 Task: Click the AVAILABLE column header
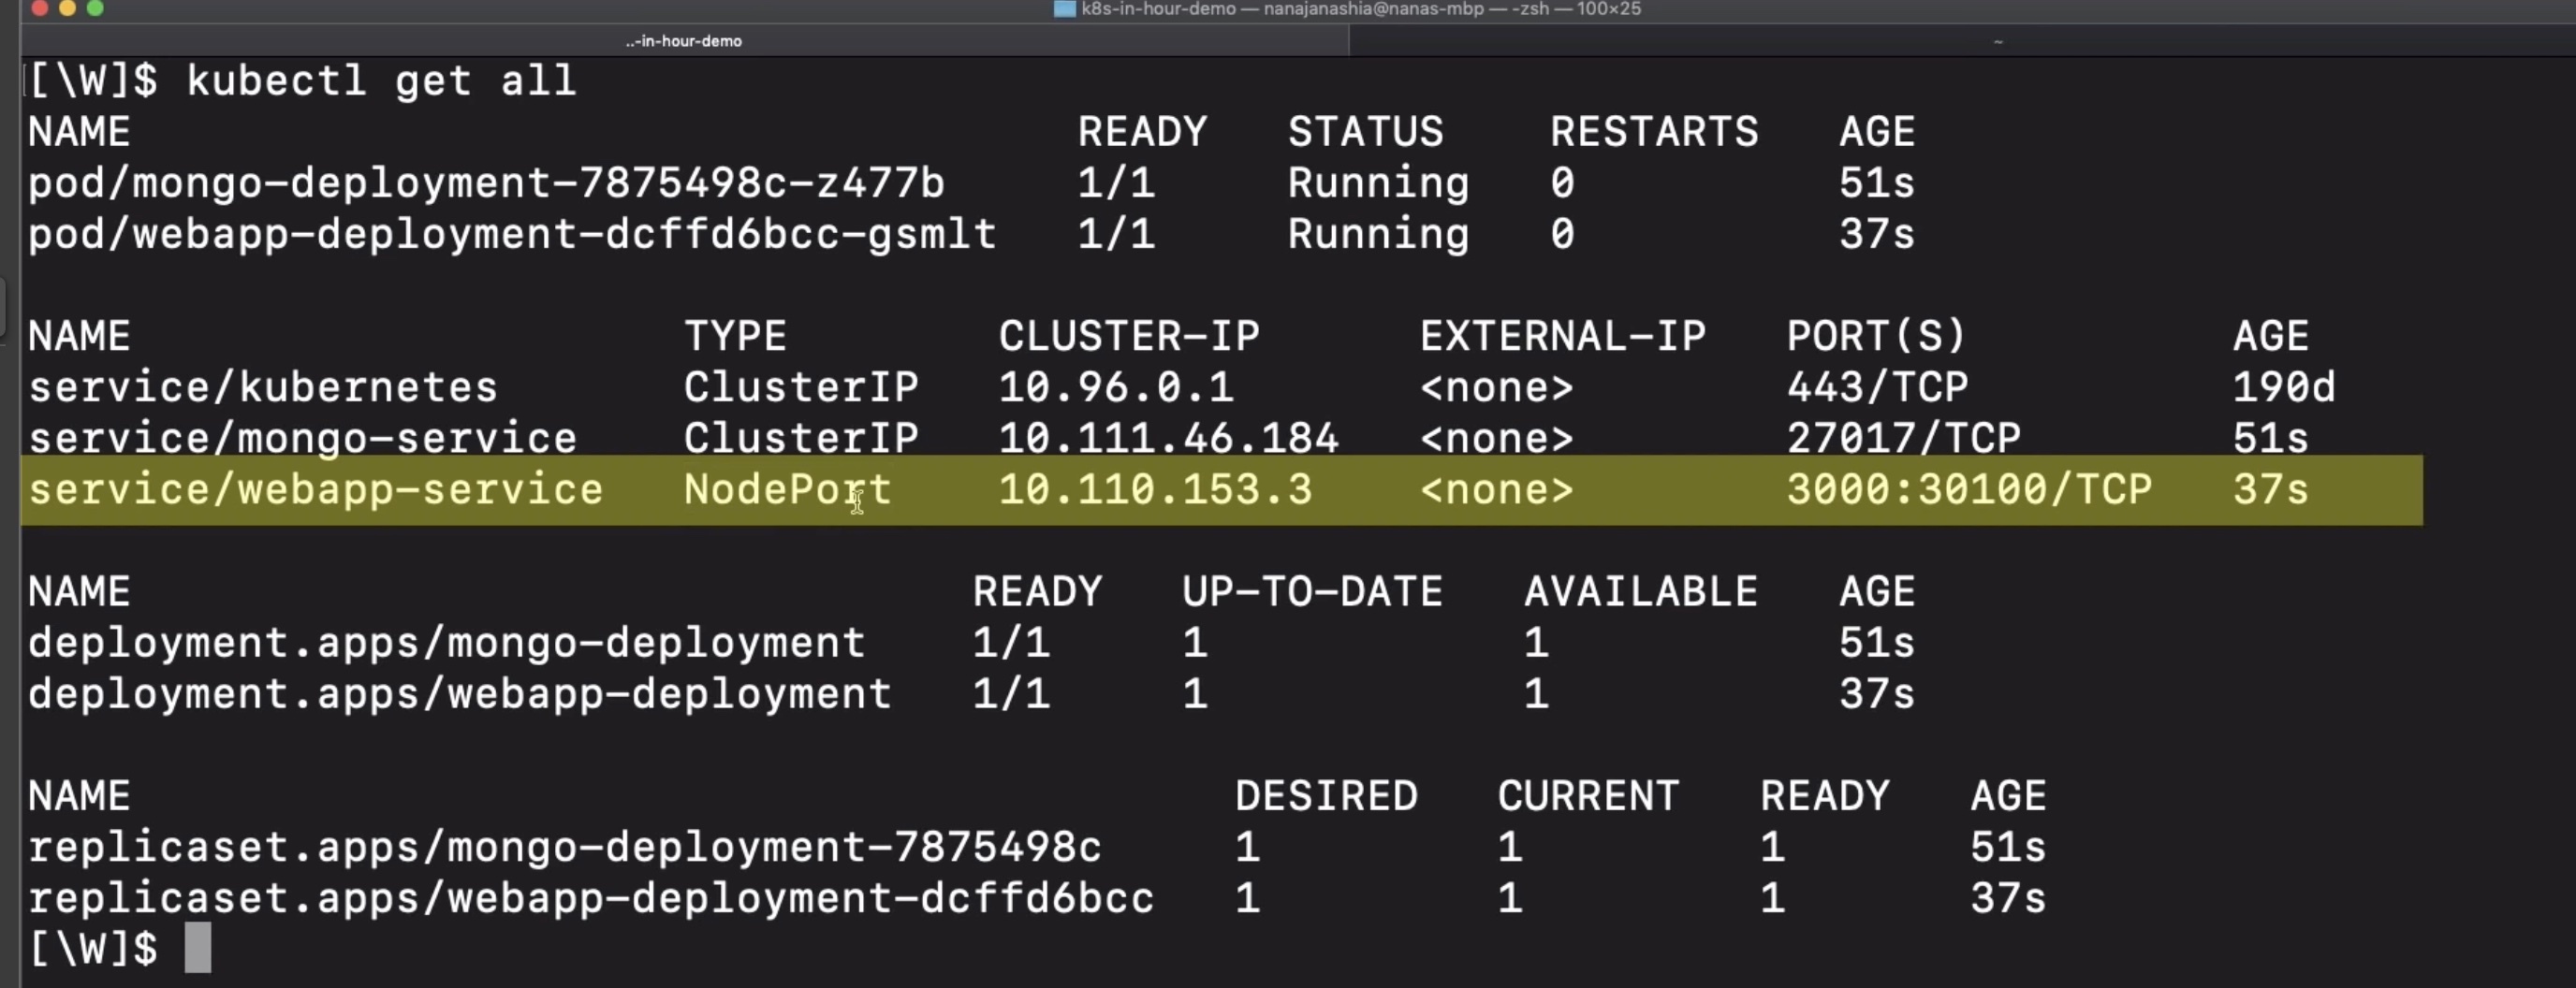[1640, 591]
